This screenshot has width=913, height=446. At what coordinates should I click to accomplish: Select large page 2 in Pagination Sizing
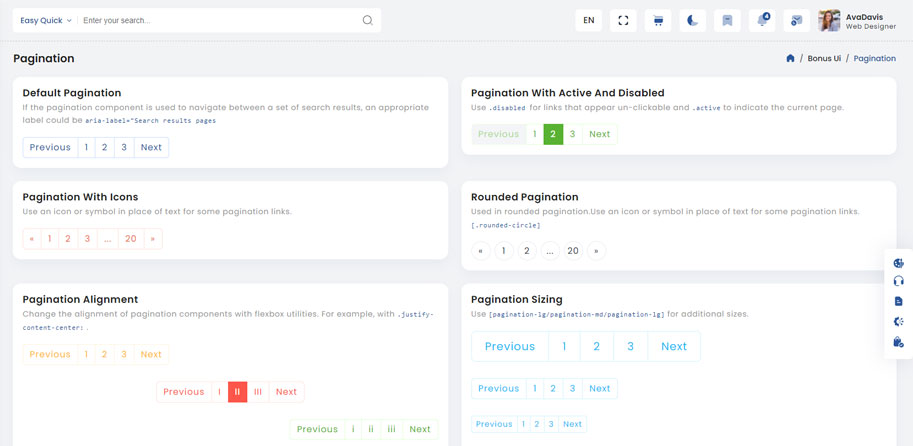(597, 346)
